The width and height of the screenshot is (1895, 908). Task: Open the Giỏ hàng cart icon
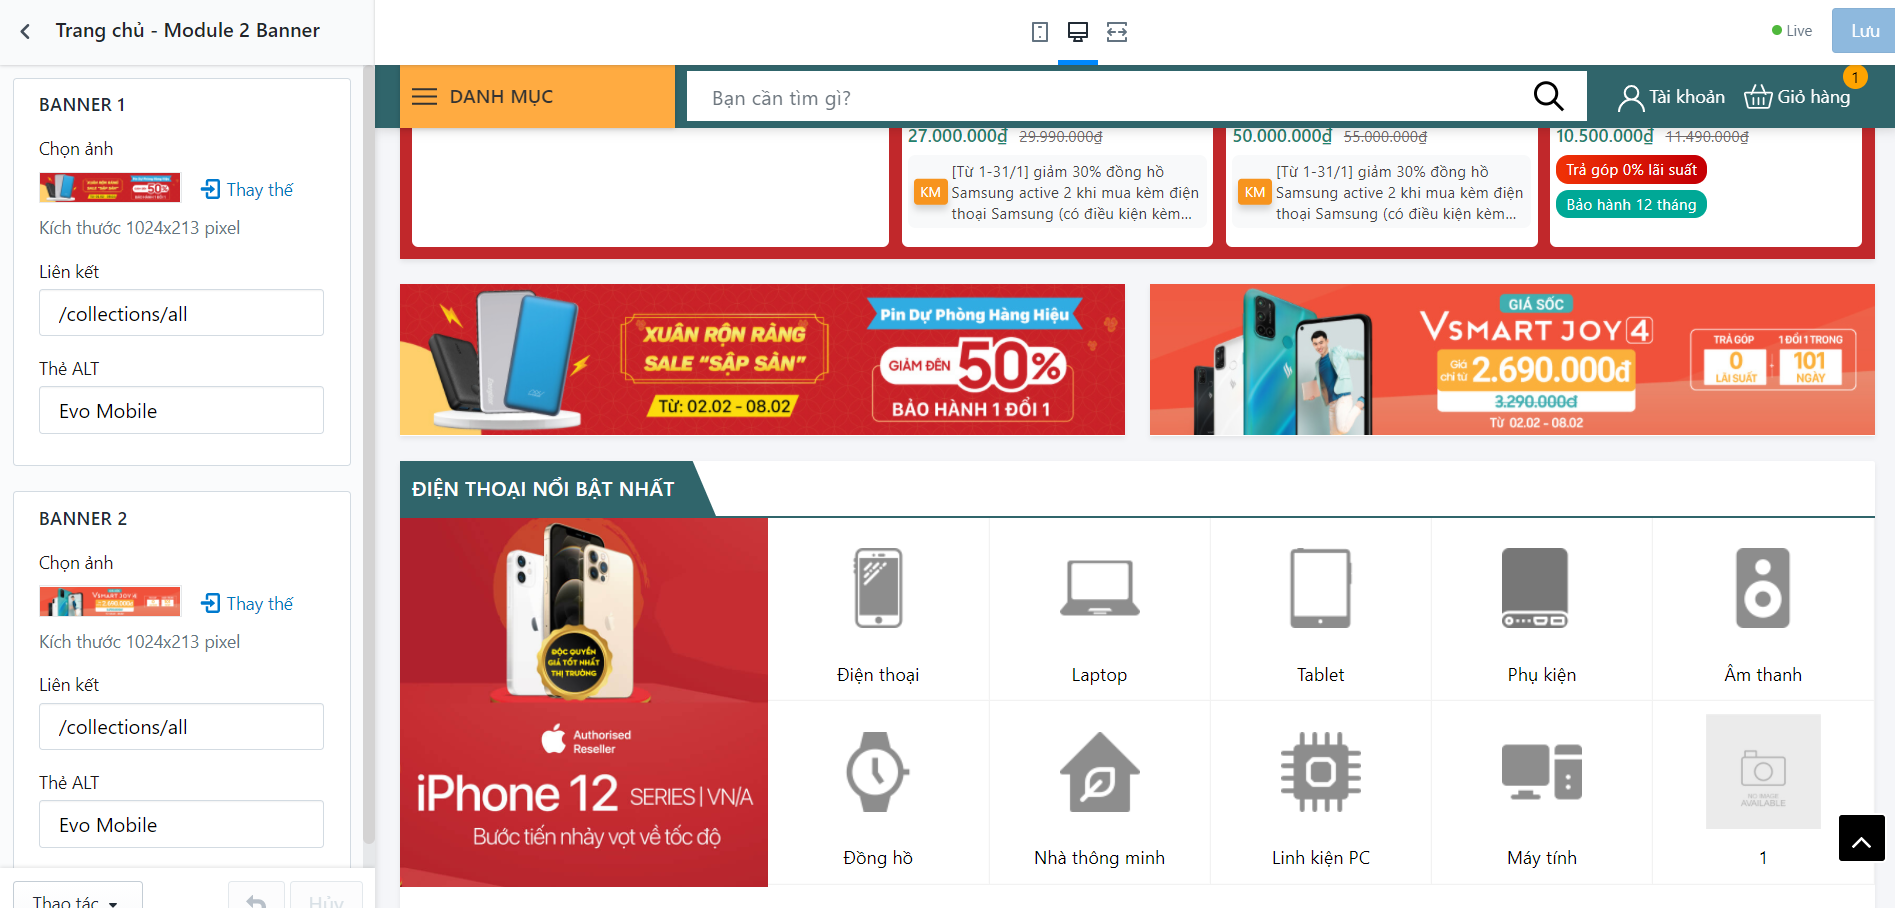(1758, 97)
